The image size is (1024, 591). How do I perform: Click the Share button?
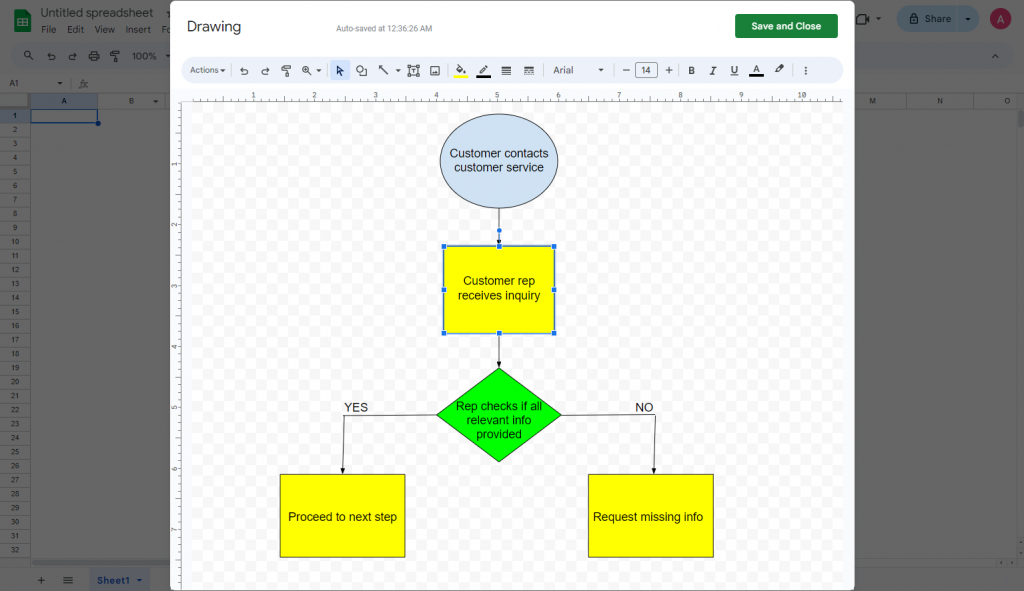tap(930, 19)
